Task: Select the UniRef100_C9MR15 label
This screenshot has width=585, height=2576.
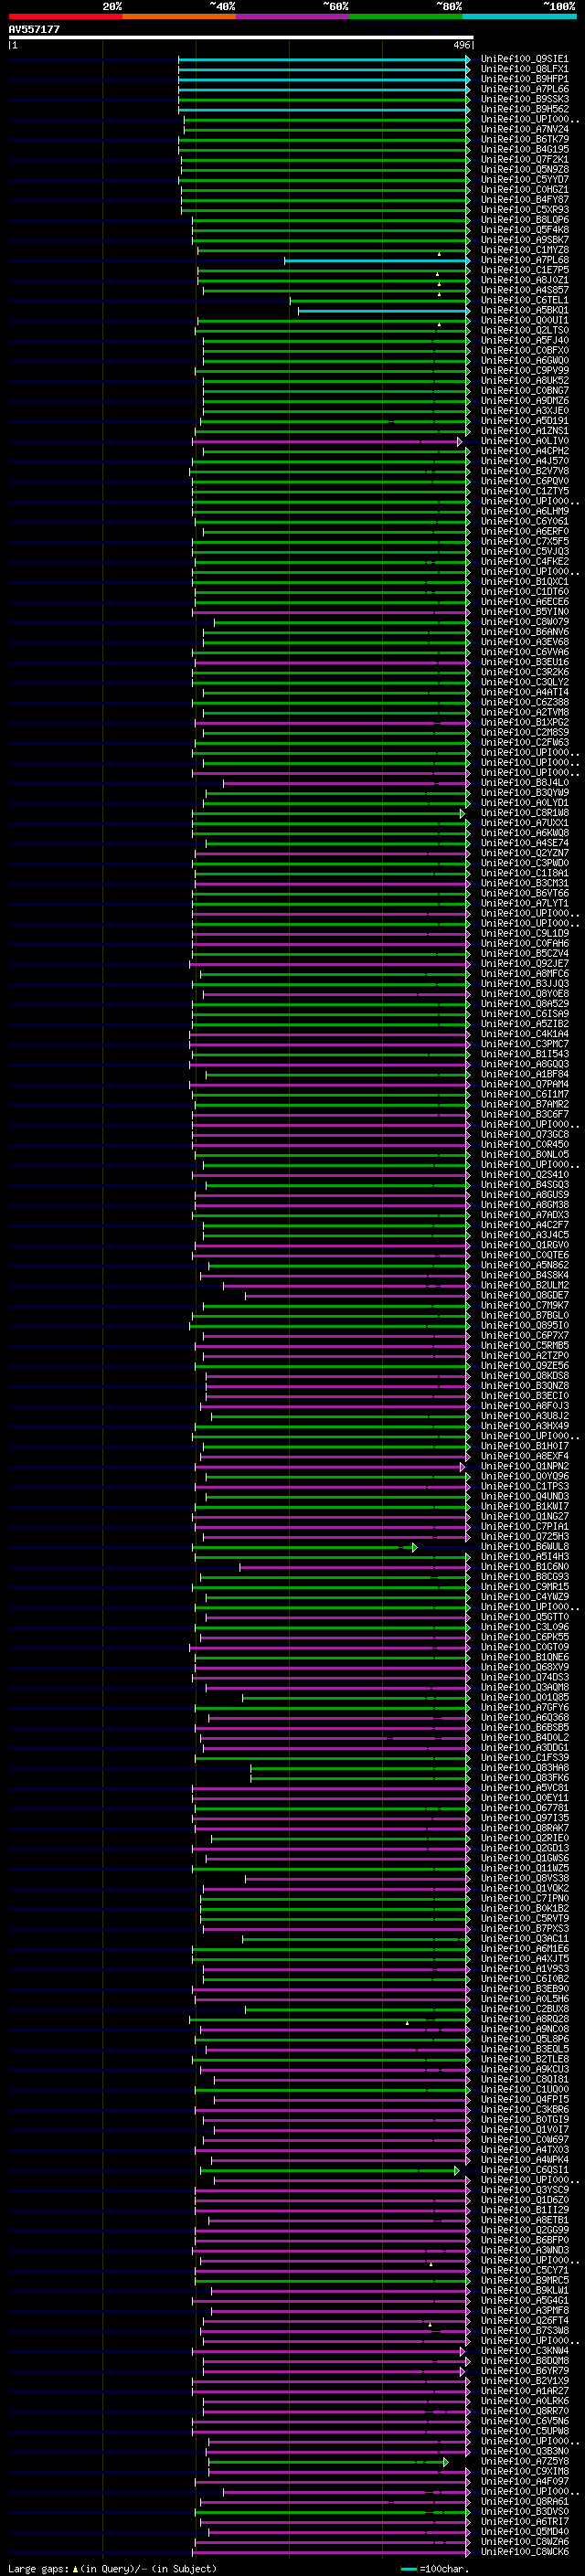Action: [x=524, y=1587]
